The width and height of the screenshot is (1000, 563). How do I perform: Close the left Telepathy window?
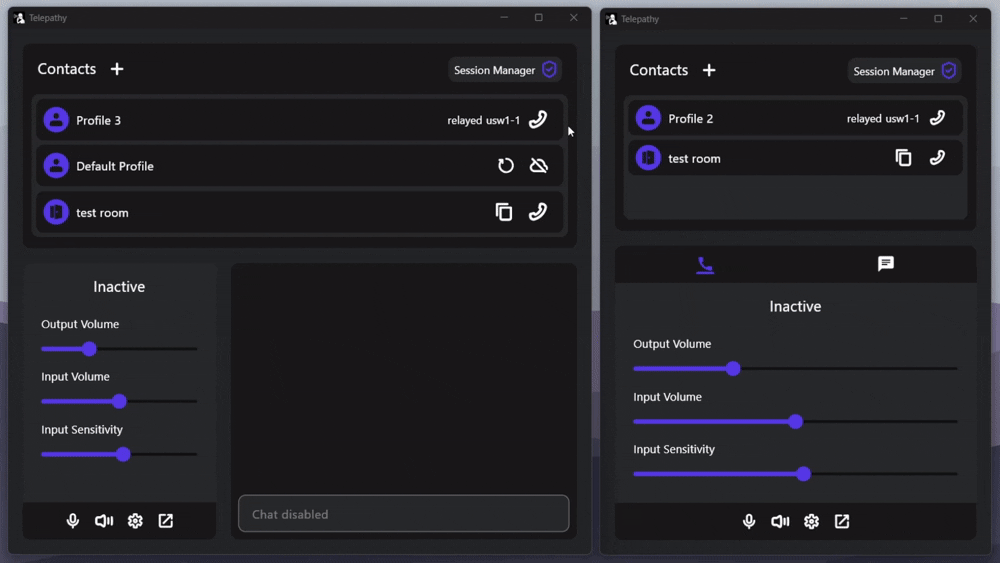pyautogui.click(x=573, y=17)
